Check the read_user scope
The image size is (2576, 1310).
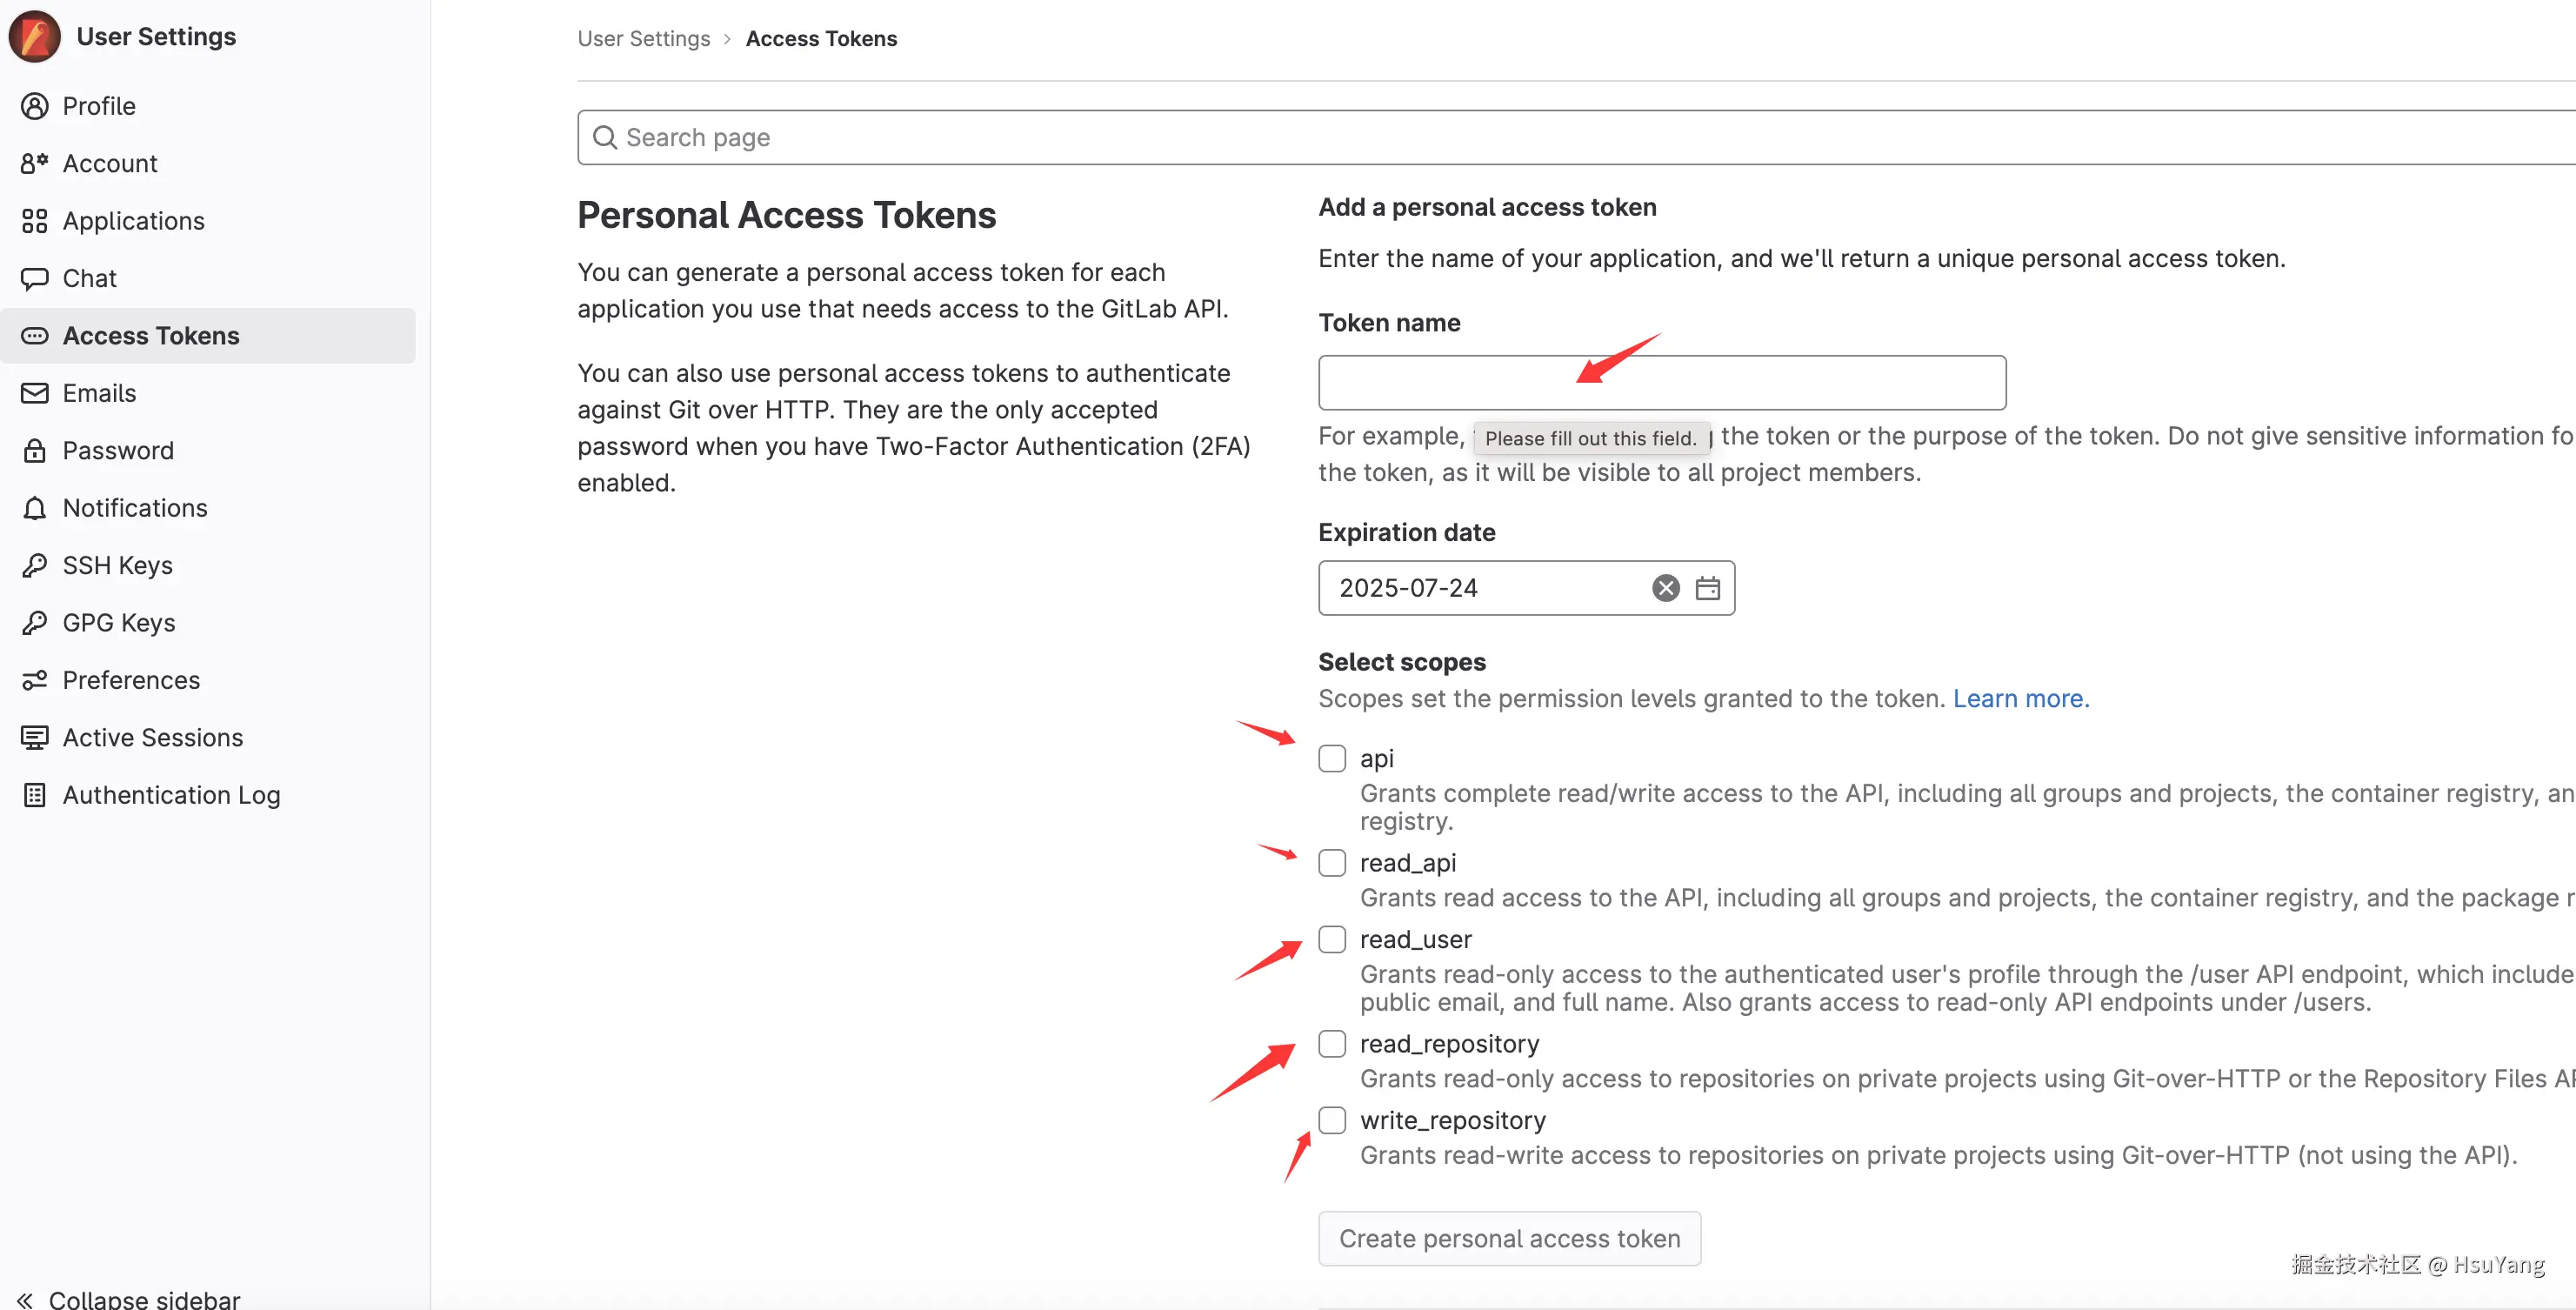(1331, 939)
